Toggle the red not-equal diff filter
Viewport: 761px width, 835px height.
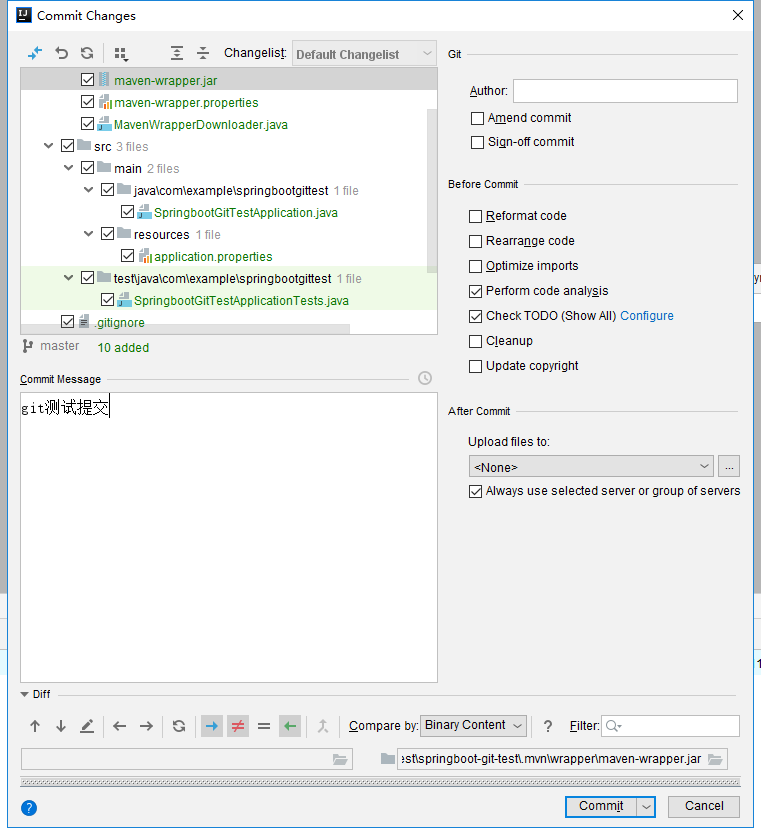pyautogui.click(x=238, y=726)
